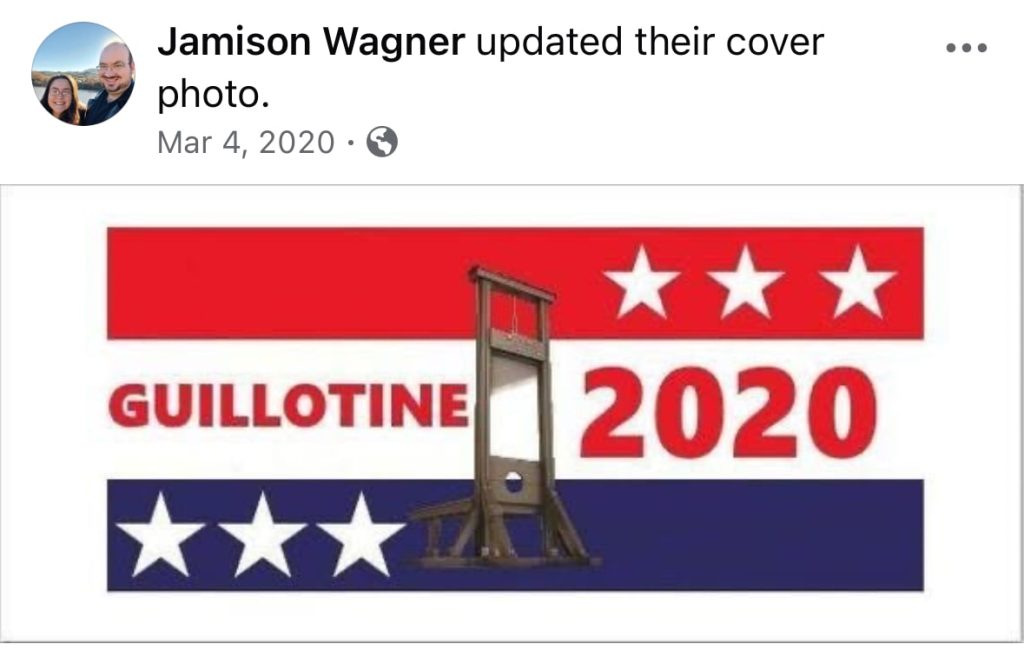
Task: Click the word "photo." under the name
Action: pyautogui.click(x=214, y=95)
